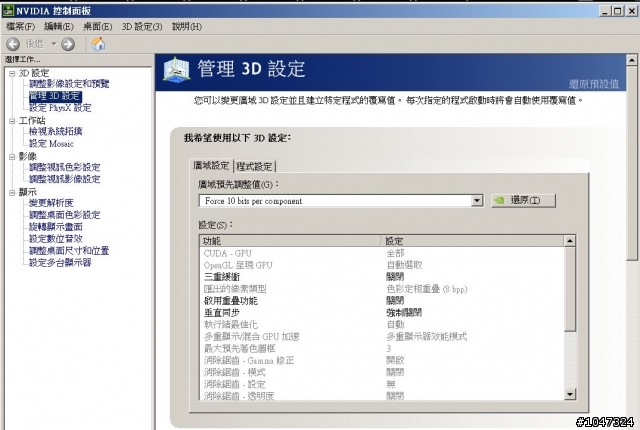Select the OpenGL 呈現 GPU row
640x430 pixels.
click(x=382, y=265)
